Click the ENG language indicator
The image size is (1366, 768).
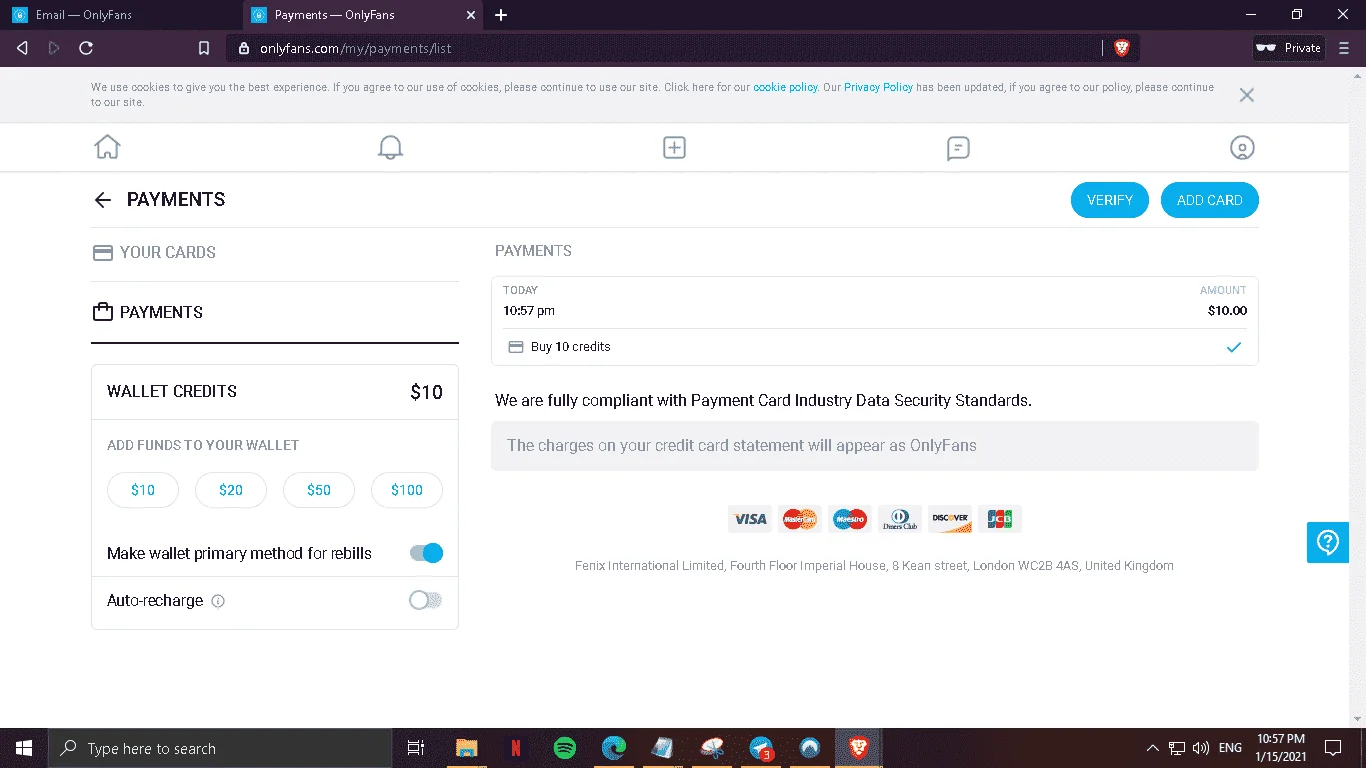pos(1230,748)
